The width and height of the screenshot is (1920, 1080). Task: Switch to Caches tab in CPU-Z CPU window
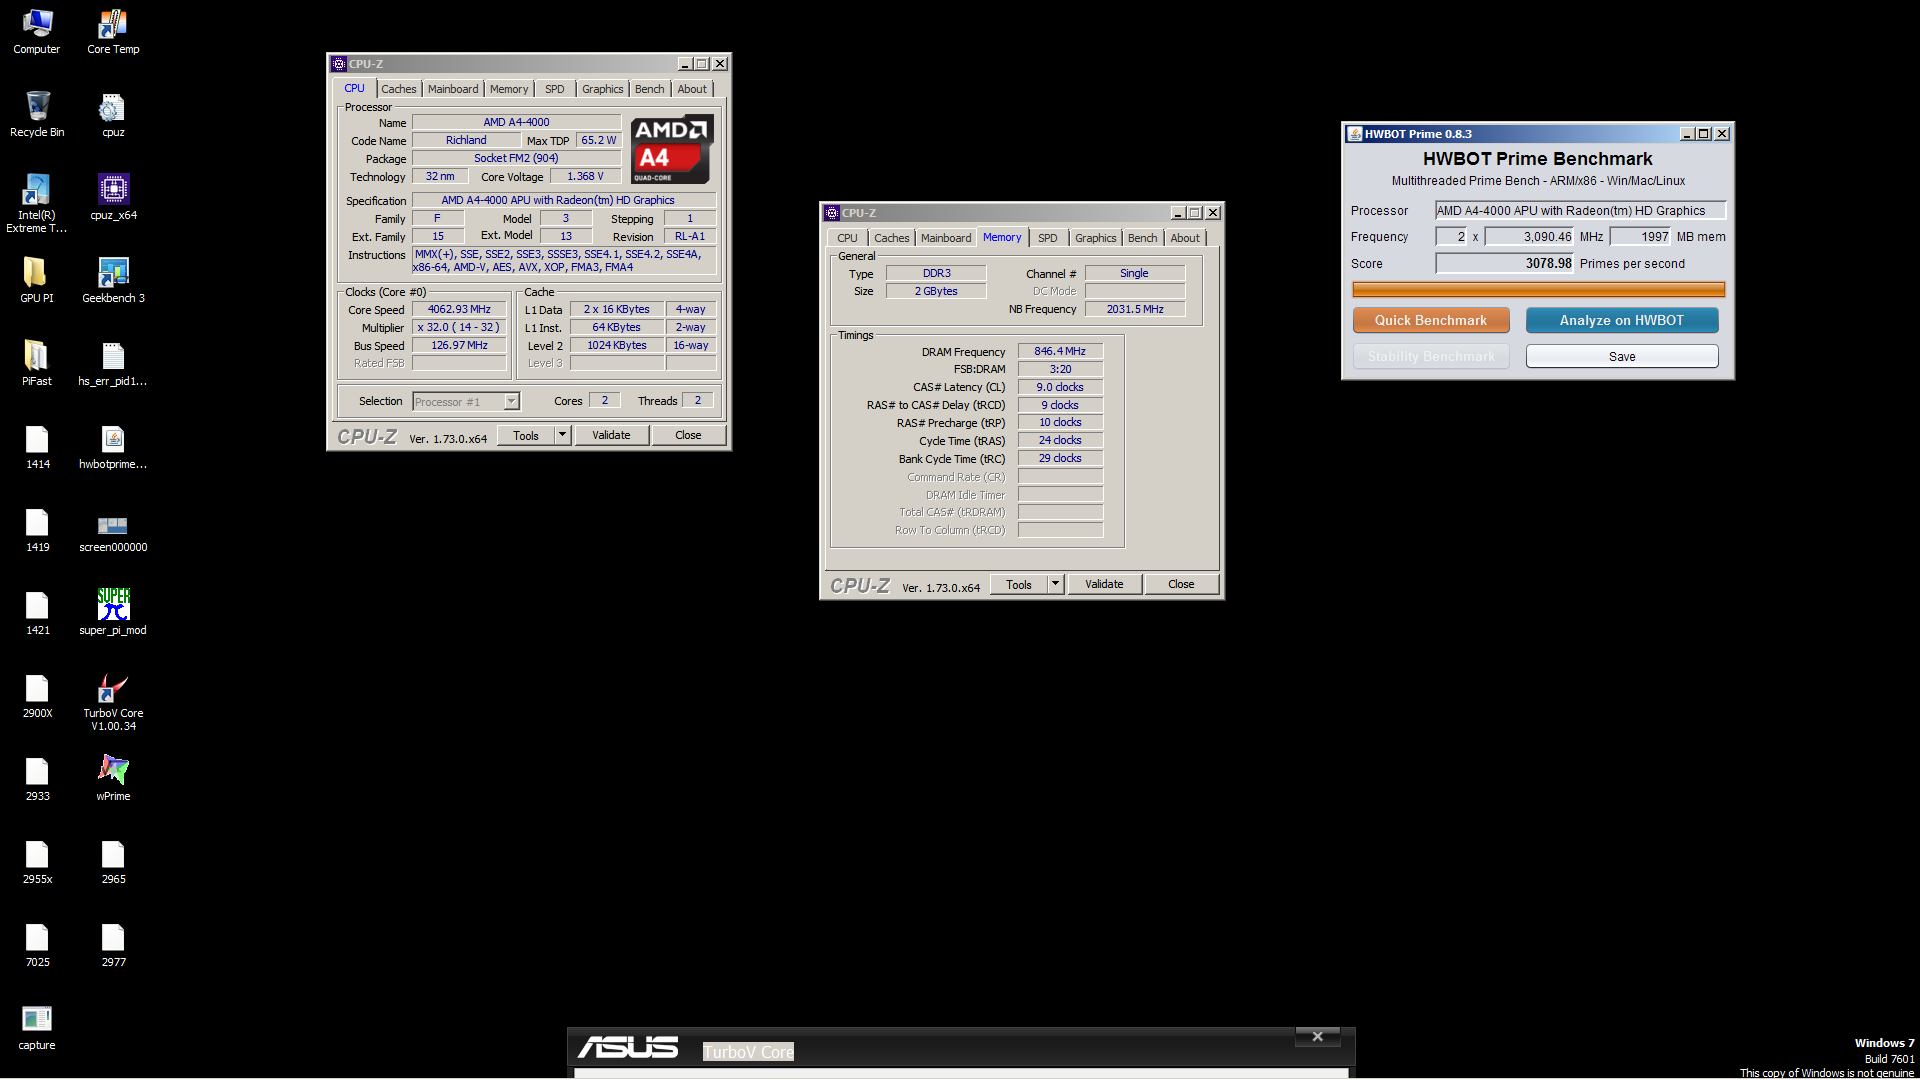(398, 89)
